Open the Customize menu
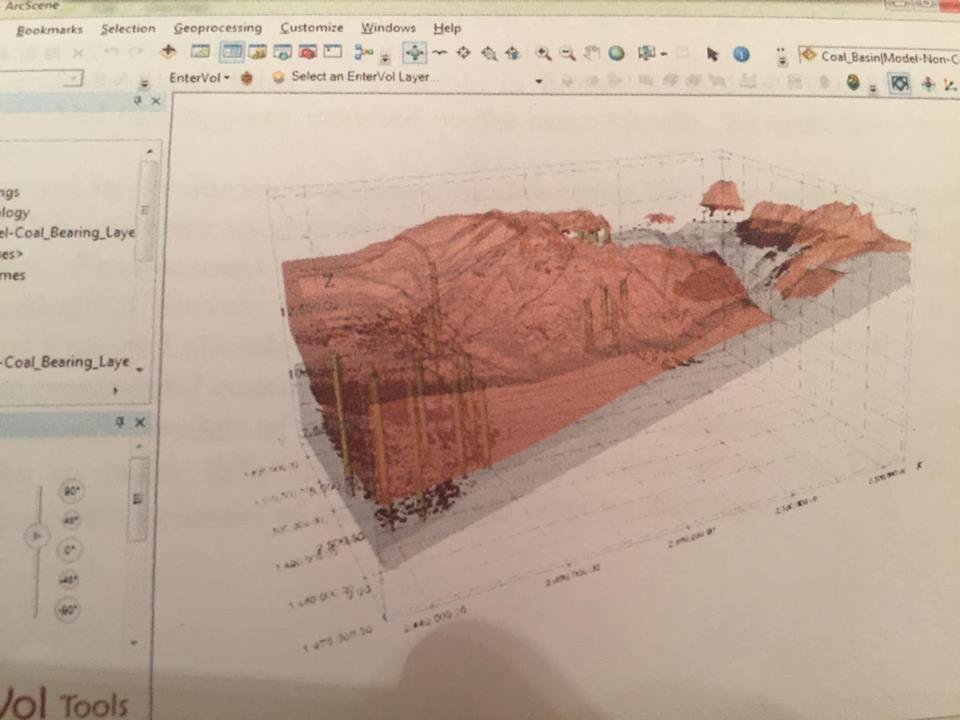This screenshot has height=720, width=960. click(311, 28)
